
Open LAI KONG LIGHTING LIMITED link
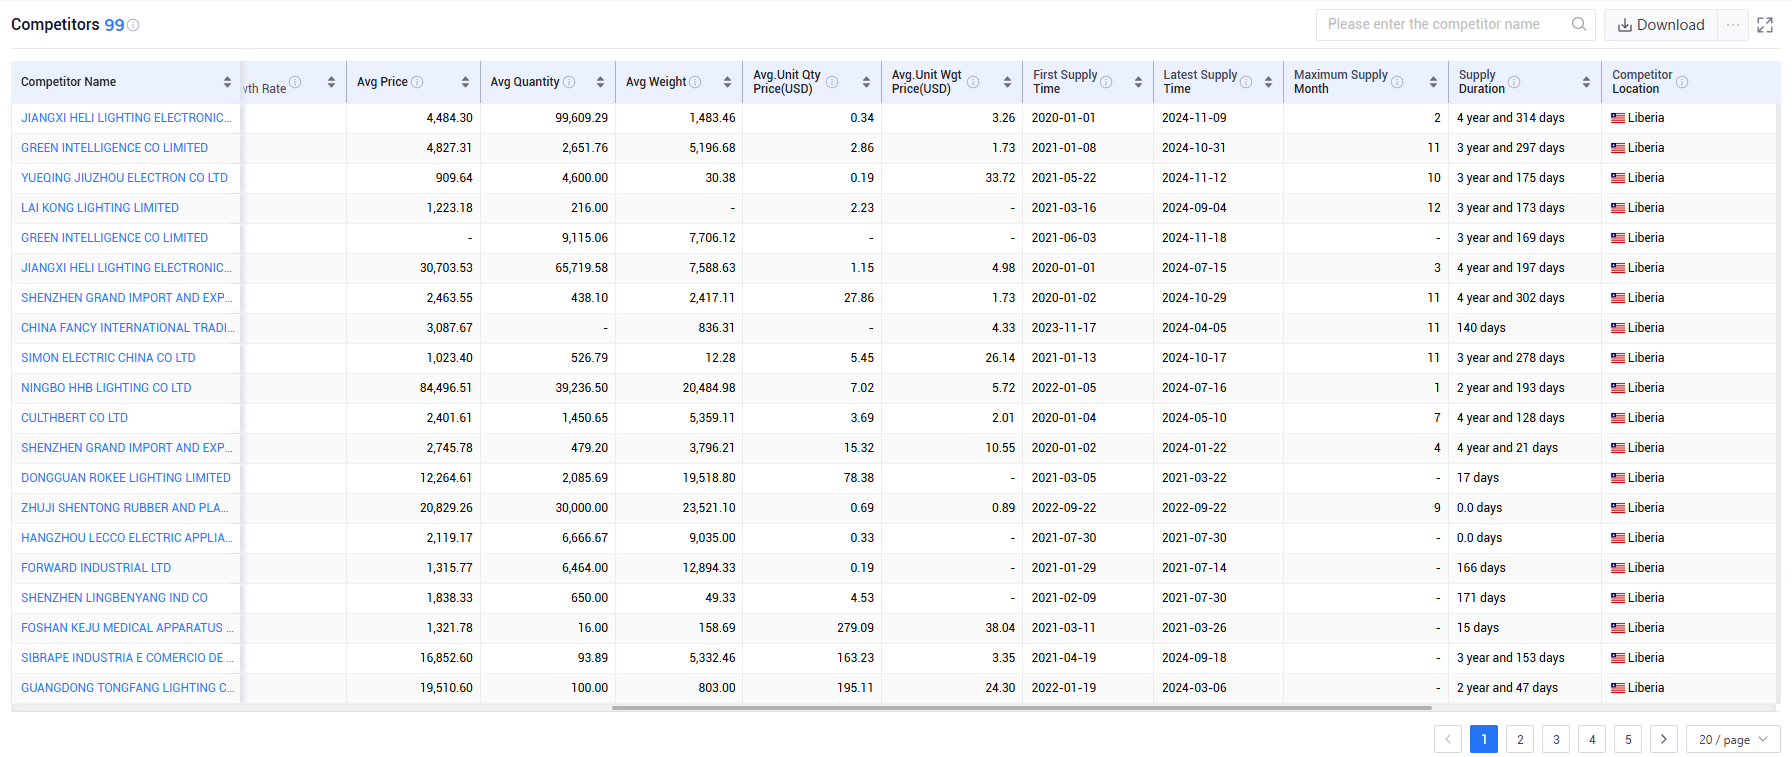tap(100, 208)
